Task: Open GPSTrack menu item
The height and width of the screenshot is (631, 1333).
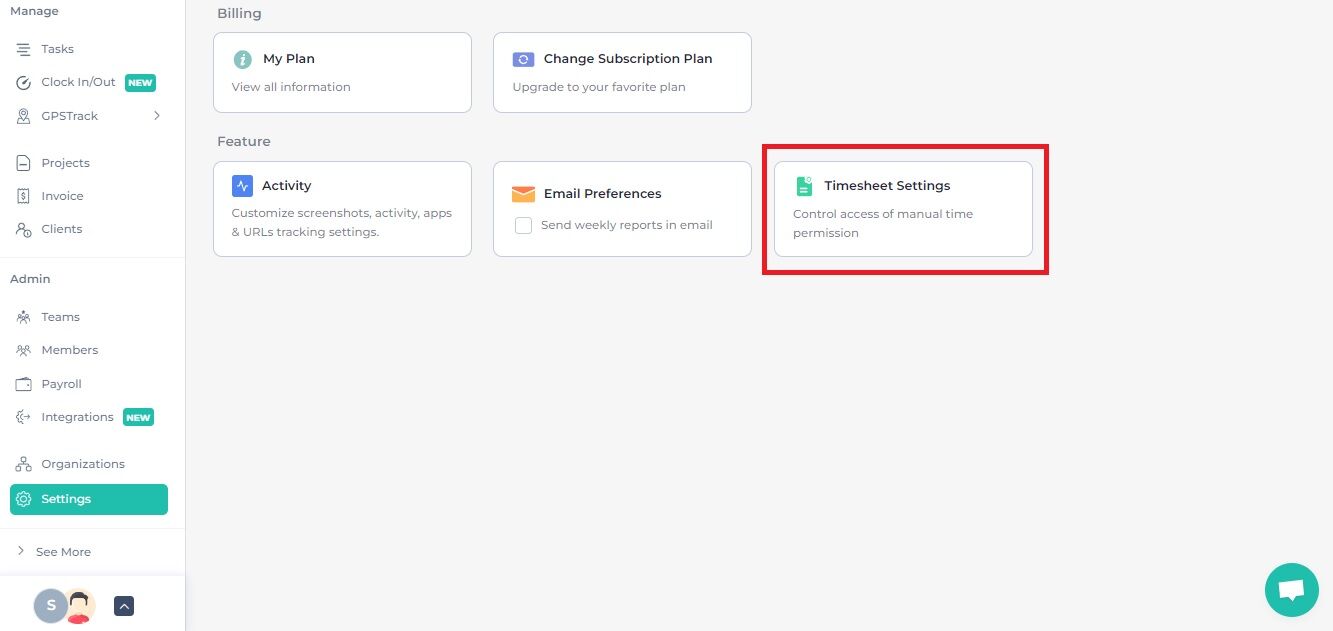Action: 69,116
